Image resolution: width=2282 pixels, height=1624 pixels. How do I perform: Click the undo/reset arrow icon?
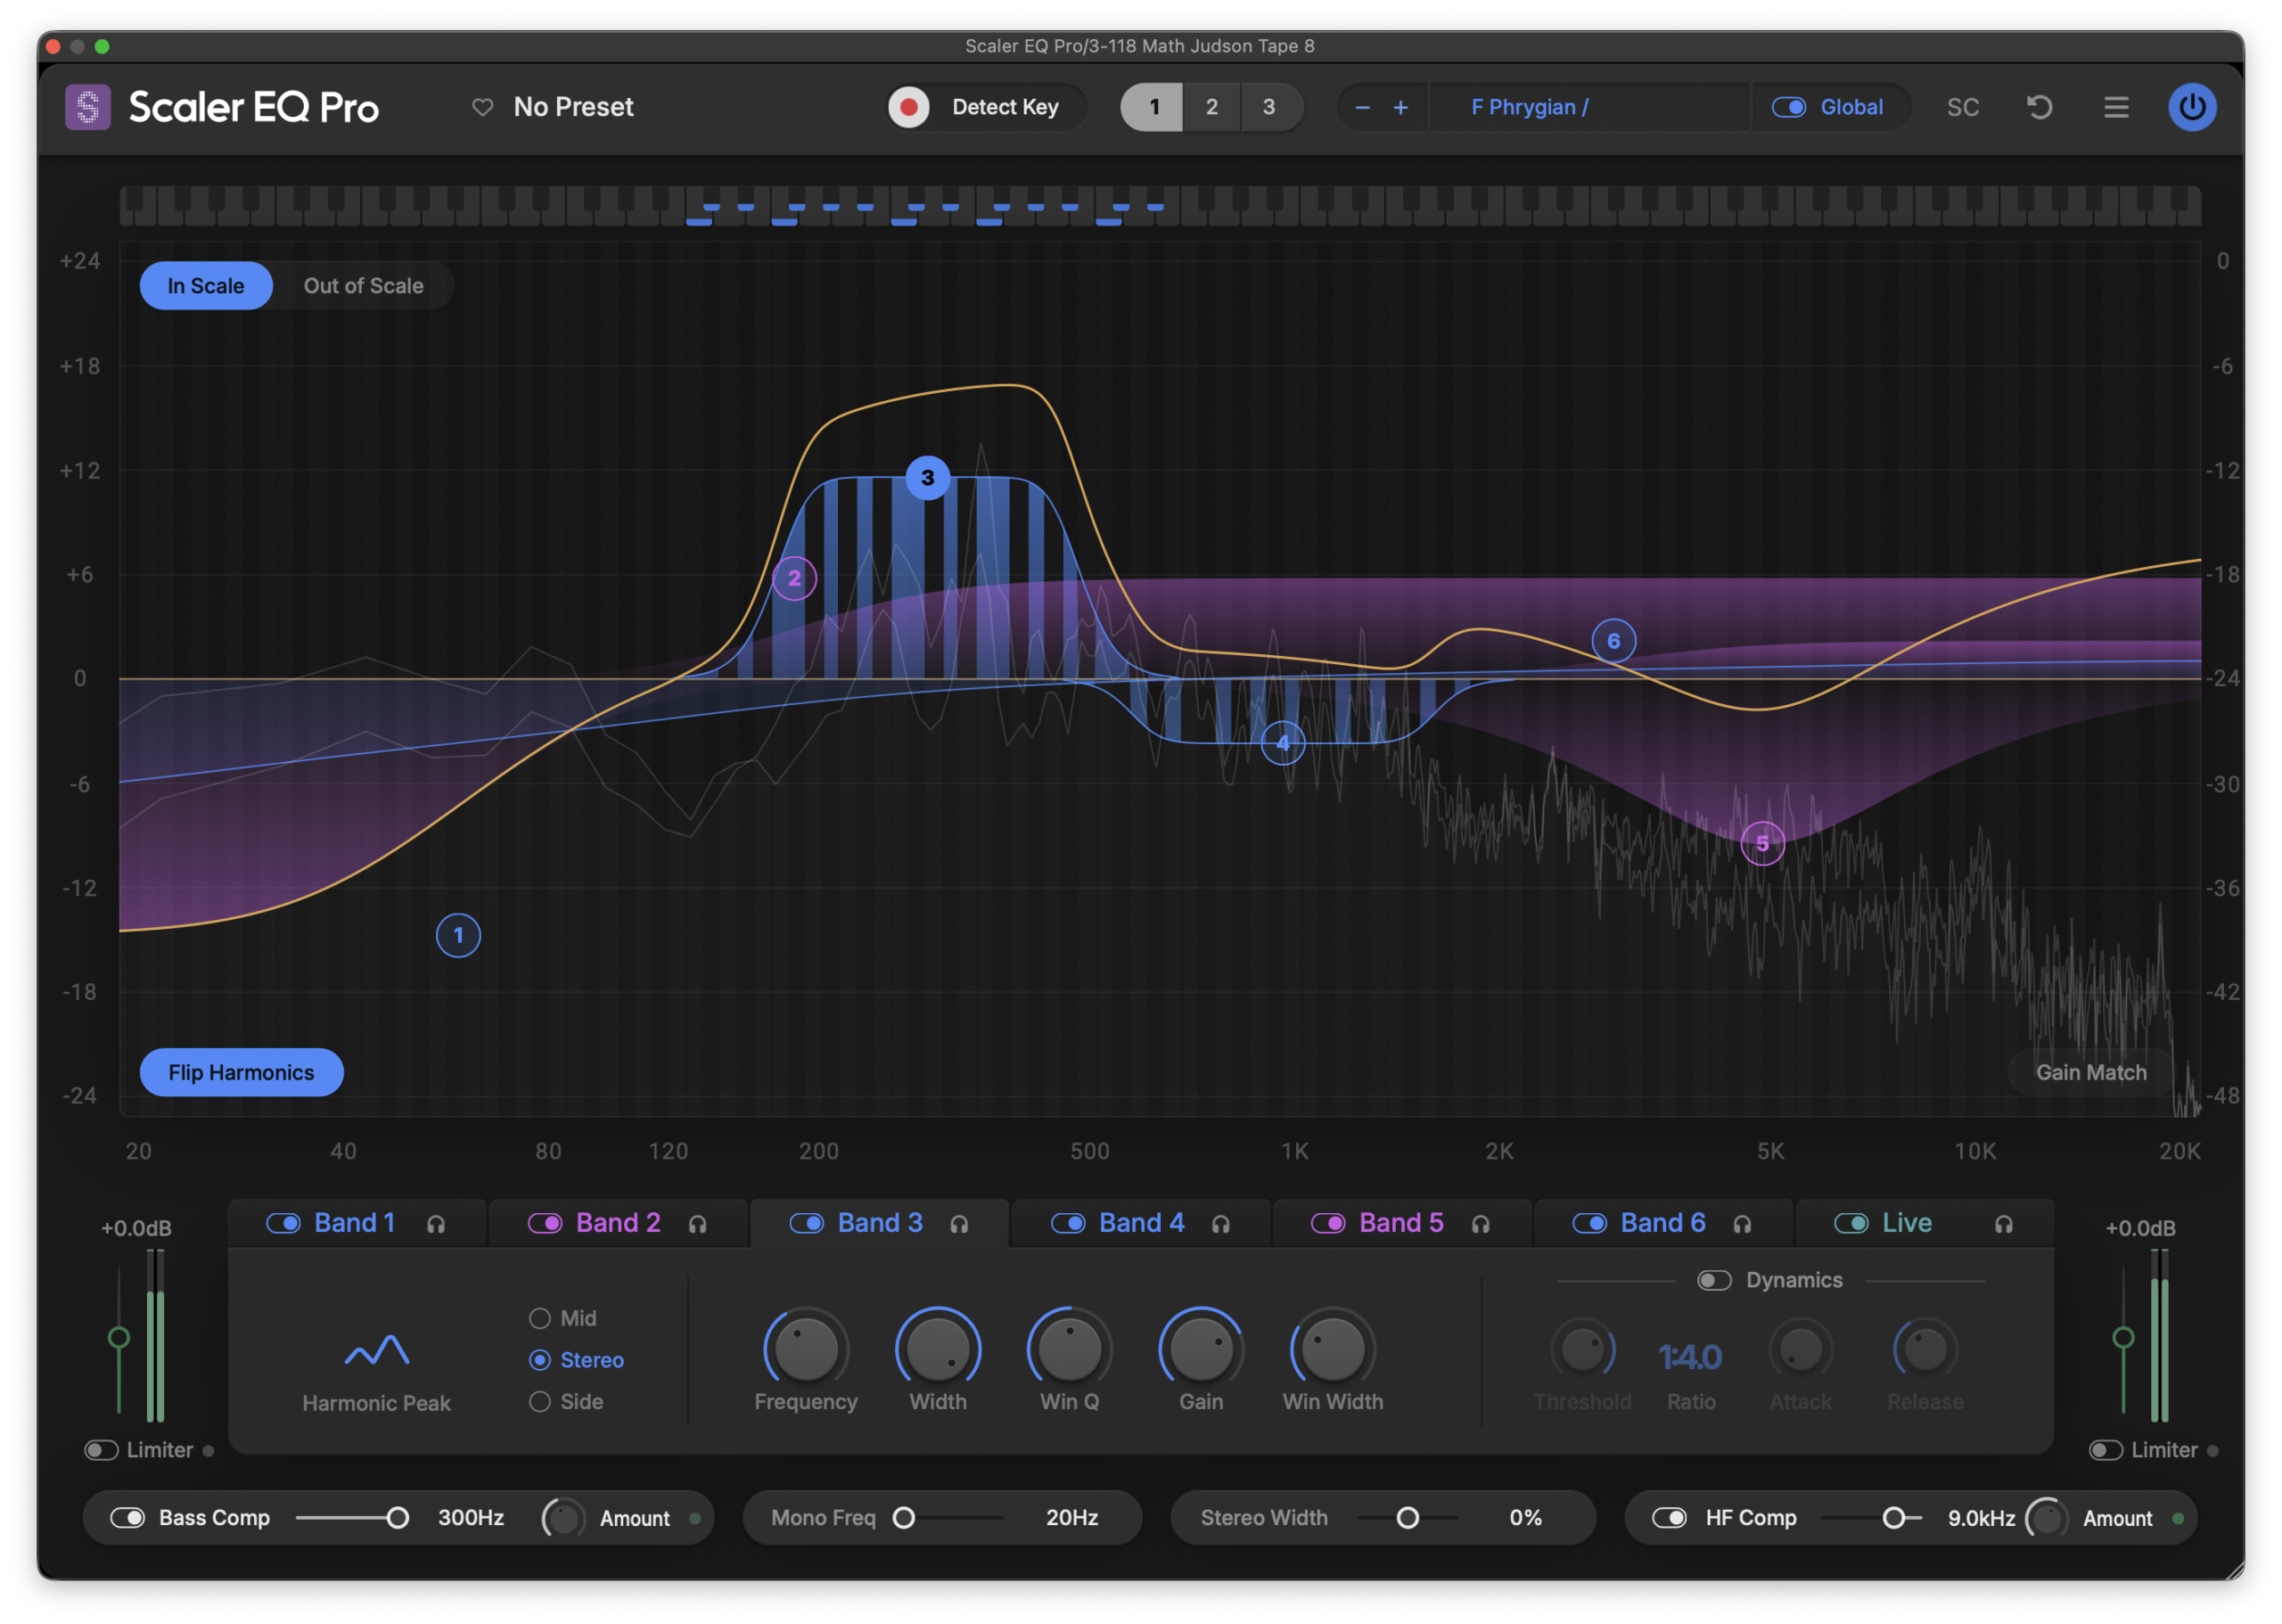(x=2039, y=107)
